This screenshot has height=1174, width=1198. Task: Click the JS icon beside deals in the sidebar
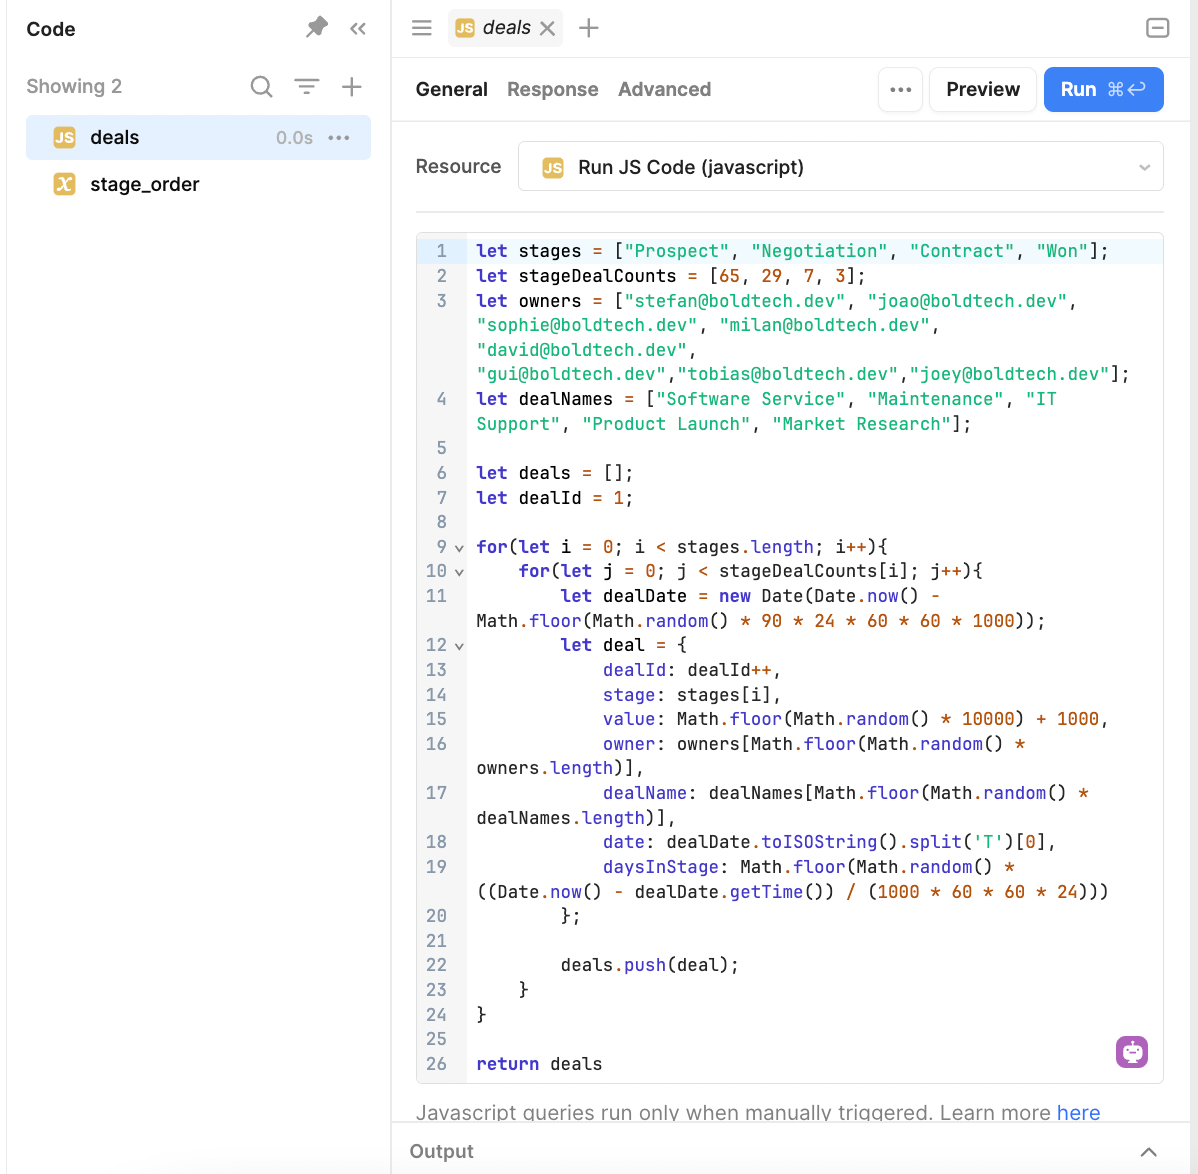[x=64, y=137]
